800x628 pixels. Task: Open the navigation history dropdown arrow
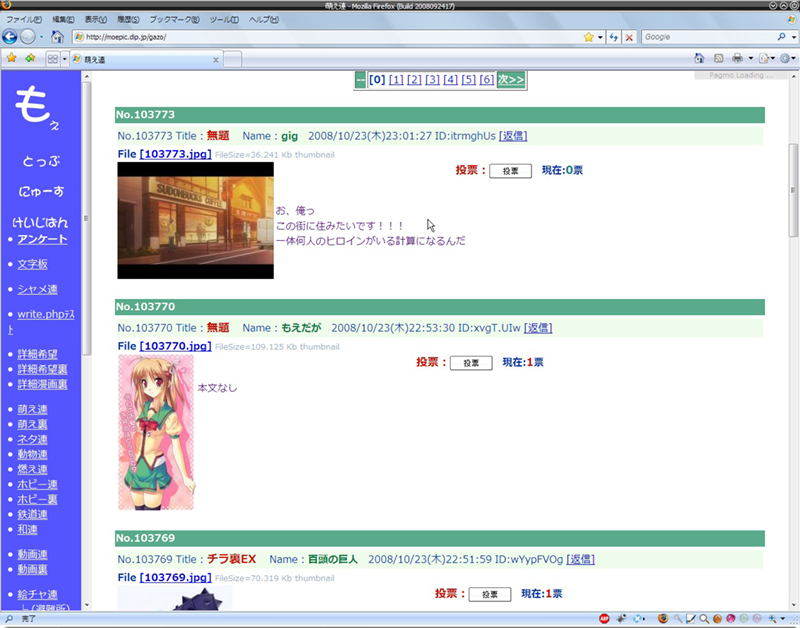pyautogui.click(x=42, y=37)
